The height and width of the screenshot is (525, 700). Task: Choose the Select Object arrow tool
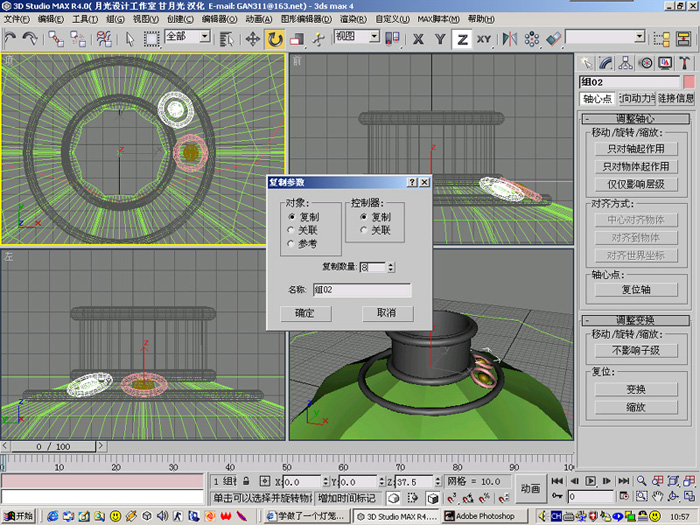129,39
